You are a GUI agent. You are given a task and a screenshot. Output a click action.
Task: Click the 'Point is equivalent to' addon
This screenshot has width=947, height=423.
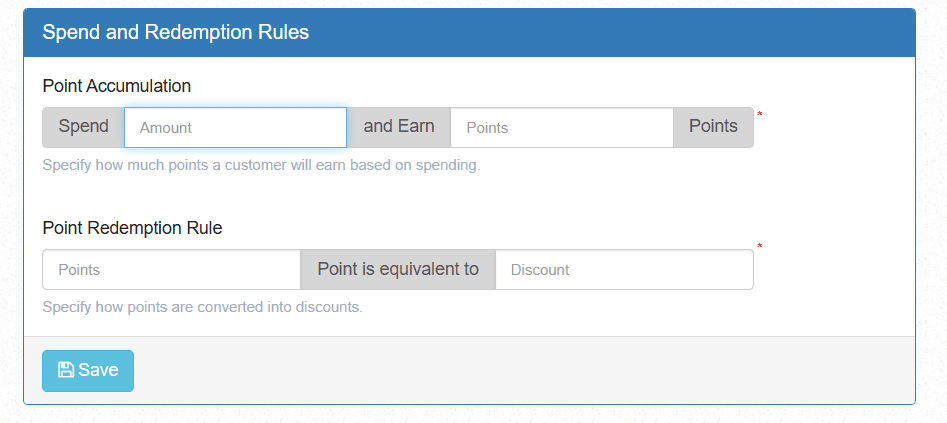coord(398,270)
